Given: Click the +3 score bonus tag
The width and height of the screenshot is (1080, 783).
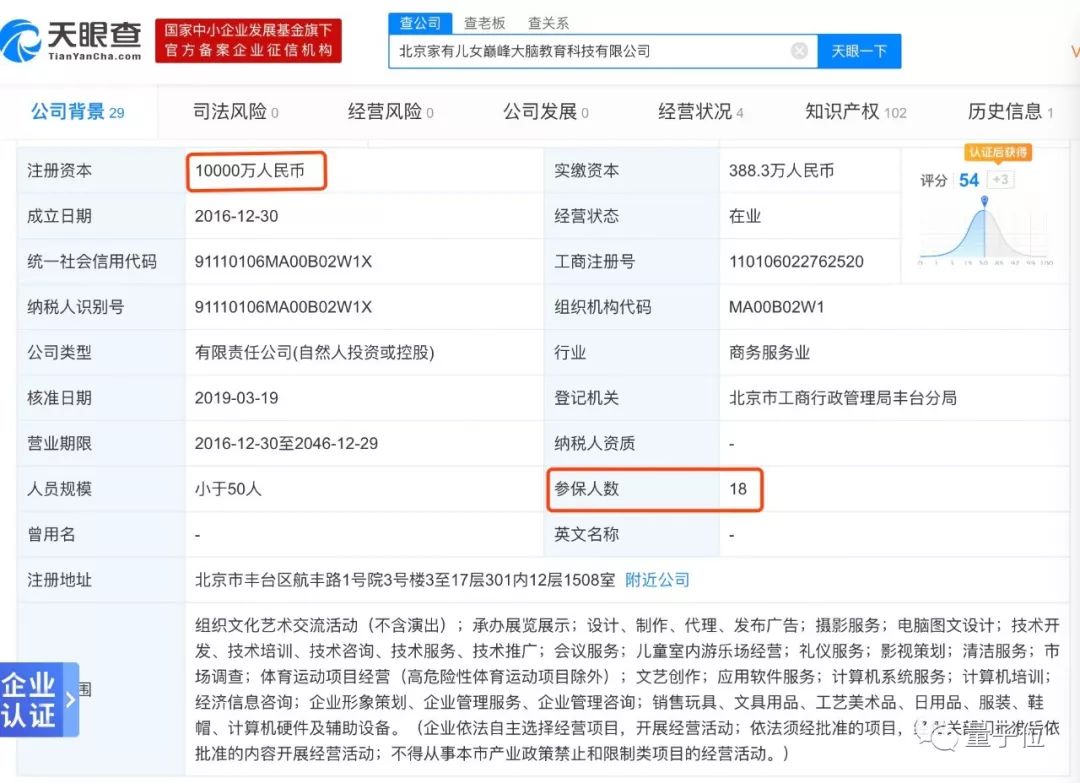Looking at the screenshot, I should [1000, 180].
